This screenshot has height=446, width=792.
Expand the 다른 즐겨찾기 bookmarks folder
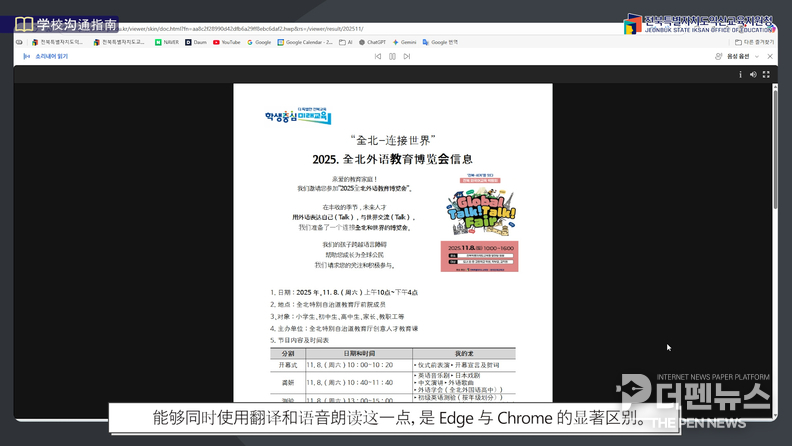click(754, 42)
